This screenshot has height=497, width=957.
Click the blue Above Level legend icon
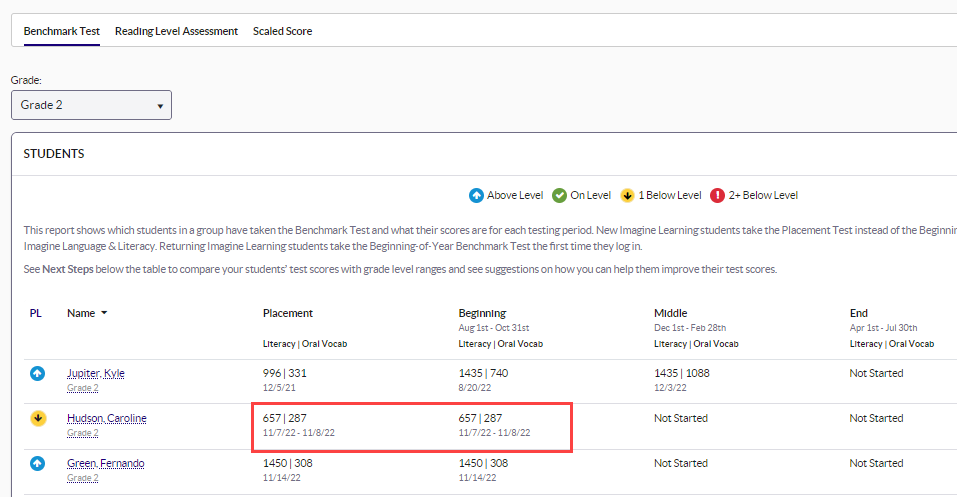click(x=476, y=195)
